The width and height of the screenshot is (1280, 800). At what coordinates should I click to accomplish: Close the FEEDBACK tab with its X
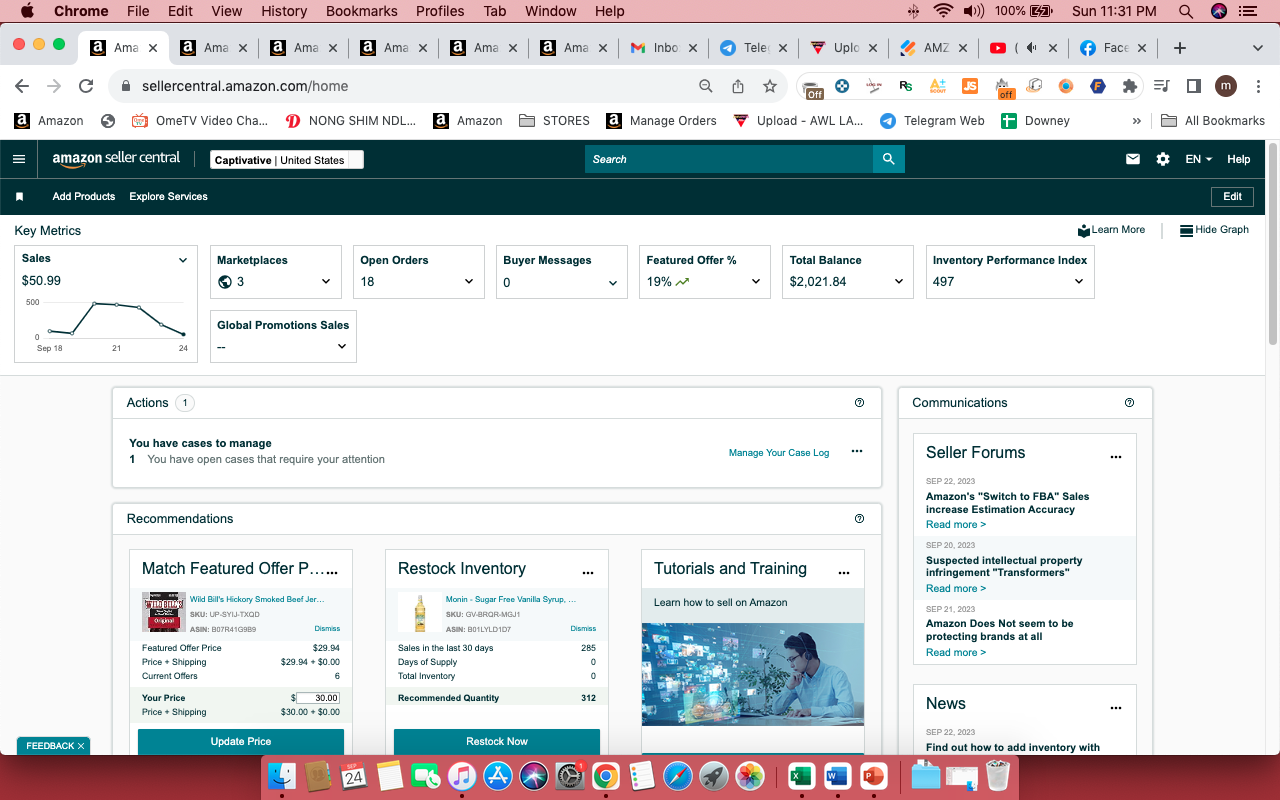coord(81,746)
